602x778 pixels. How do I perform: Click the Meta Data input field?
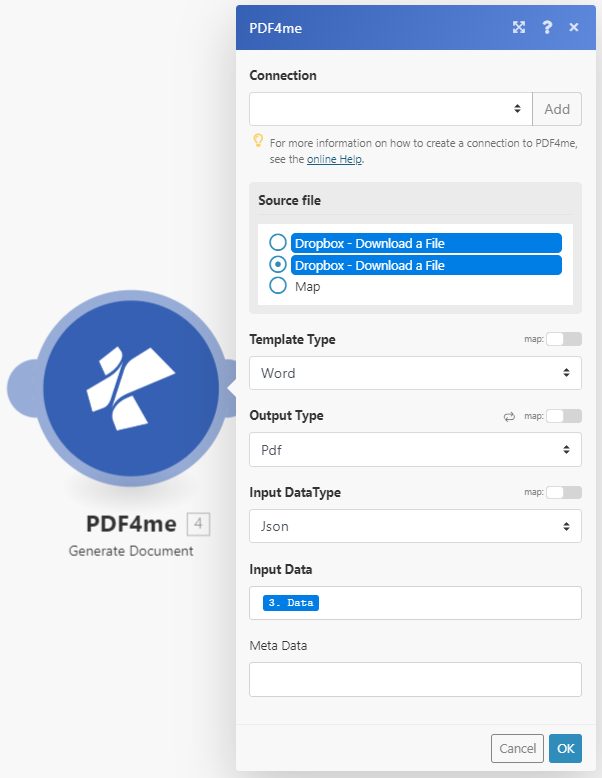click(414, 679)
